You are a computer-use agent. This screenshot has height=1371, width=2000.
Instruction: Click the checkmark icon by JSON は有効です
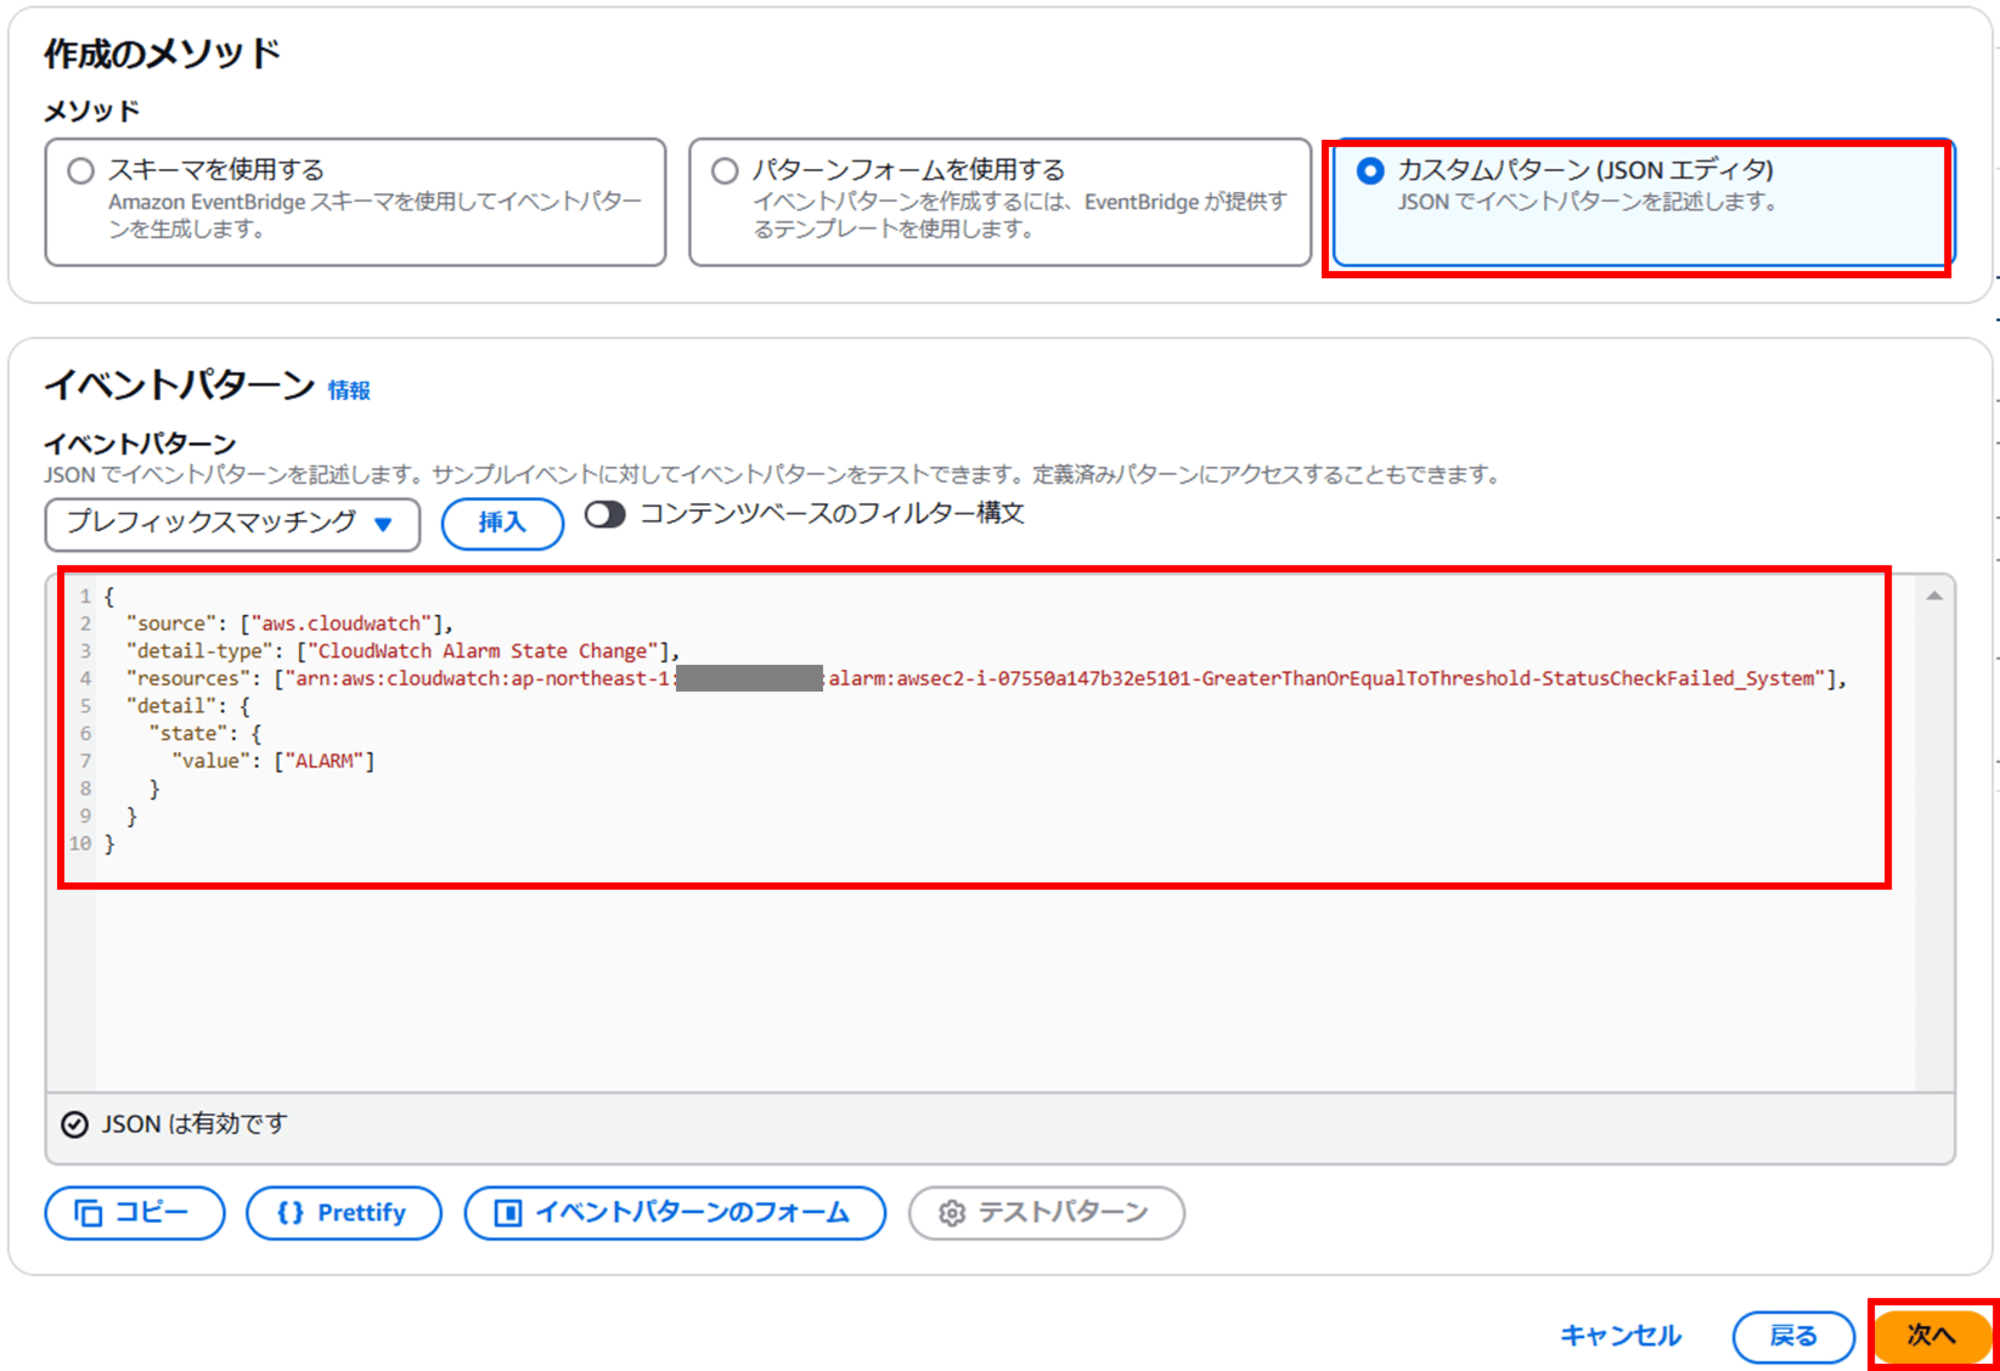point(75,1125)
